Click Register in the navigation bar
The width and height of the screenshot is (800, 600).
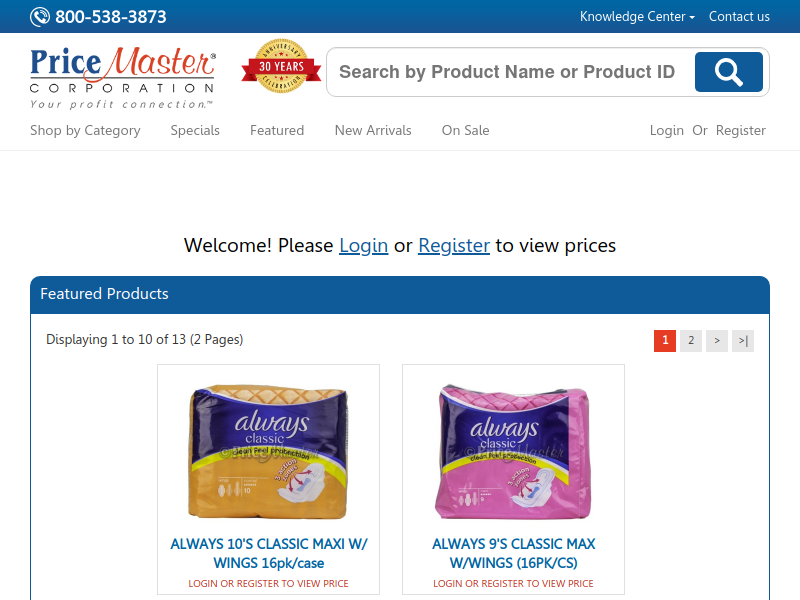click(741, 131)
